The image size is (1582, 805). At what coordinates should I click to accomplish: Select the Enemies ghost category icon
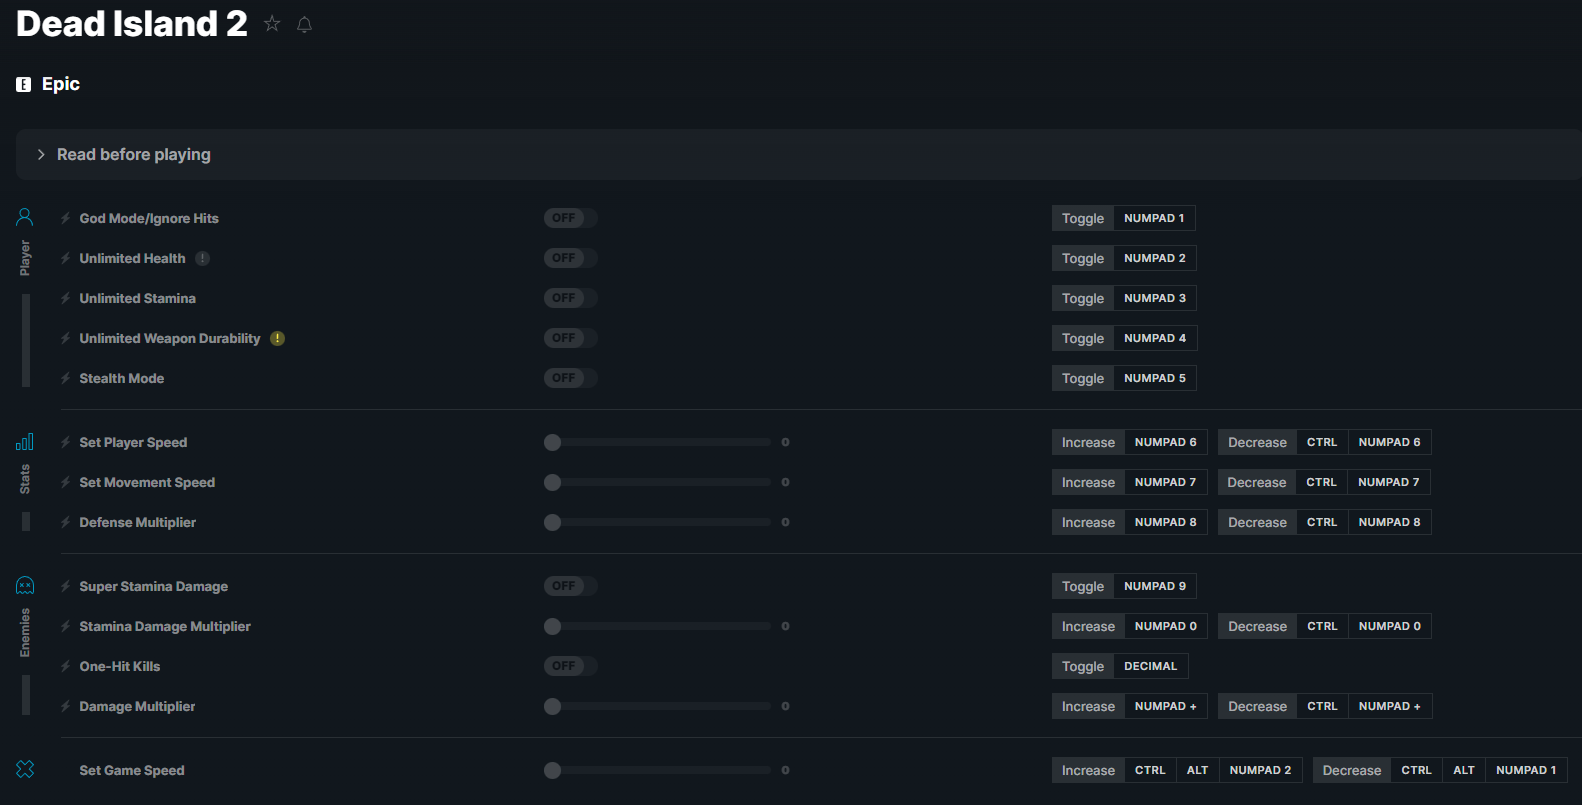click(25, 585)
